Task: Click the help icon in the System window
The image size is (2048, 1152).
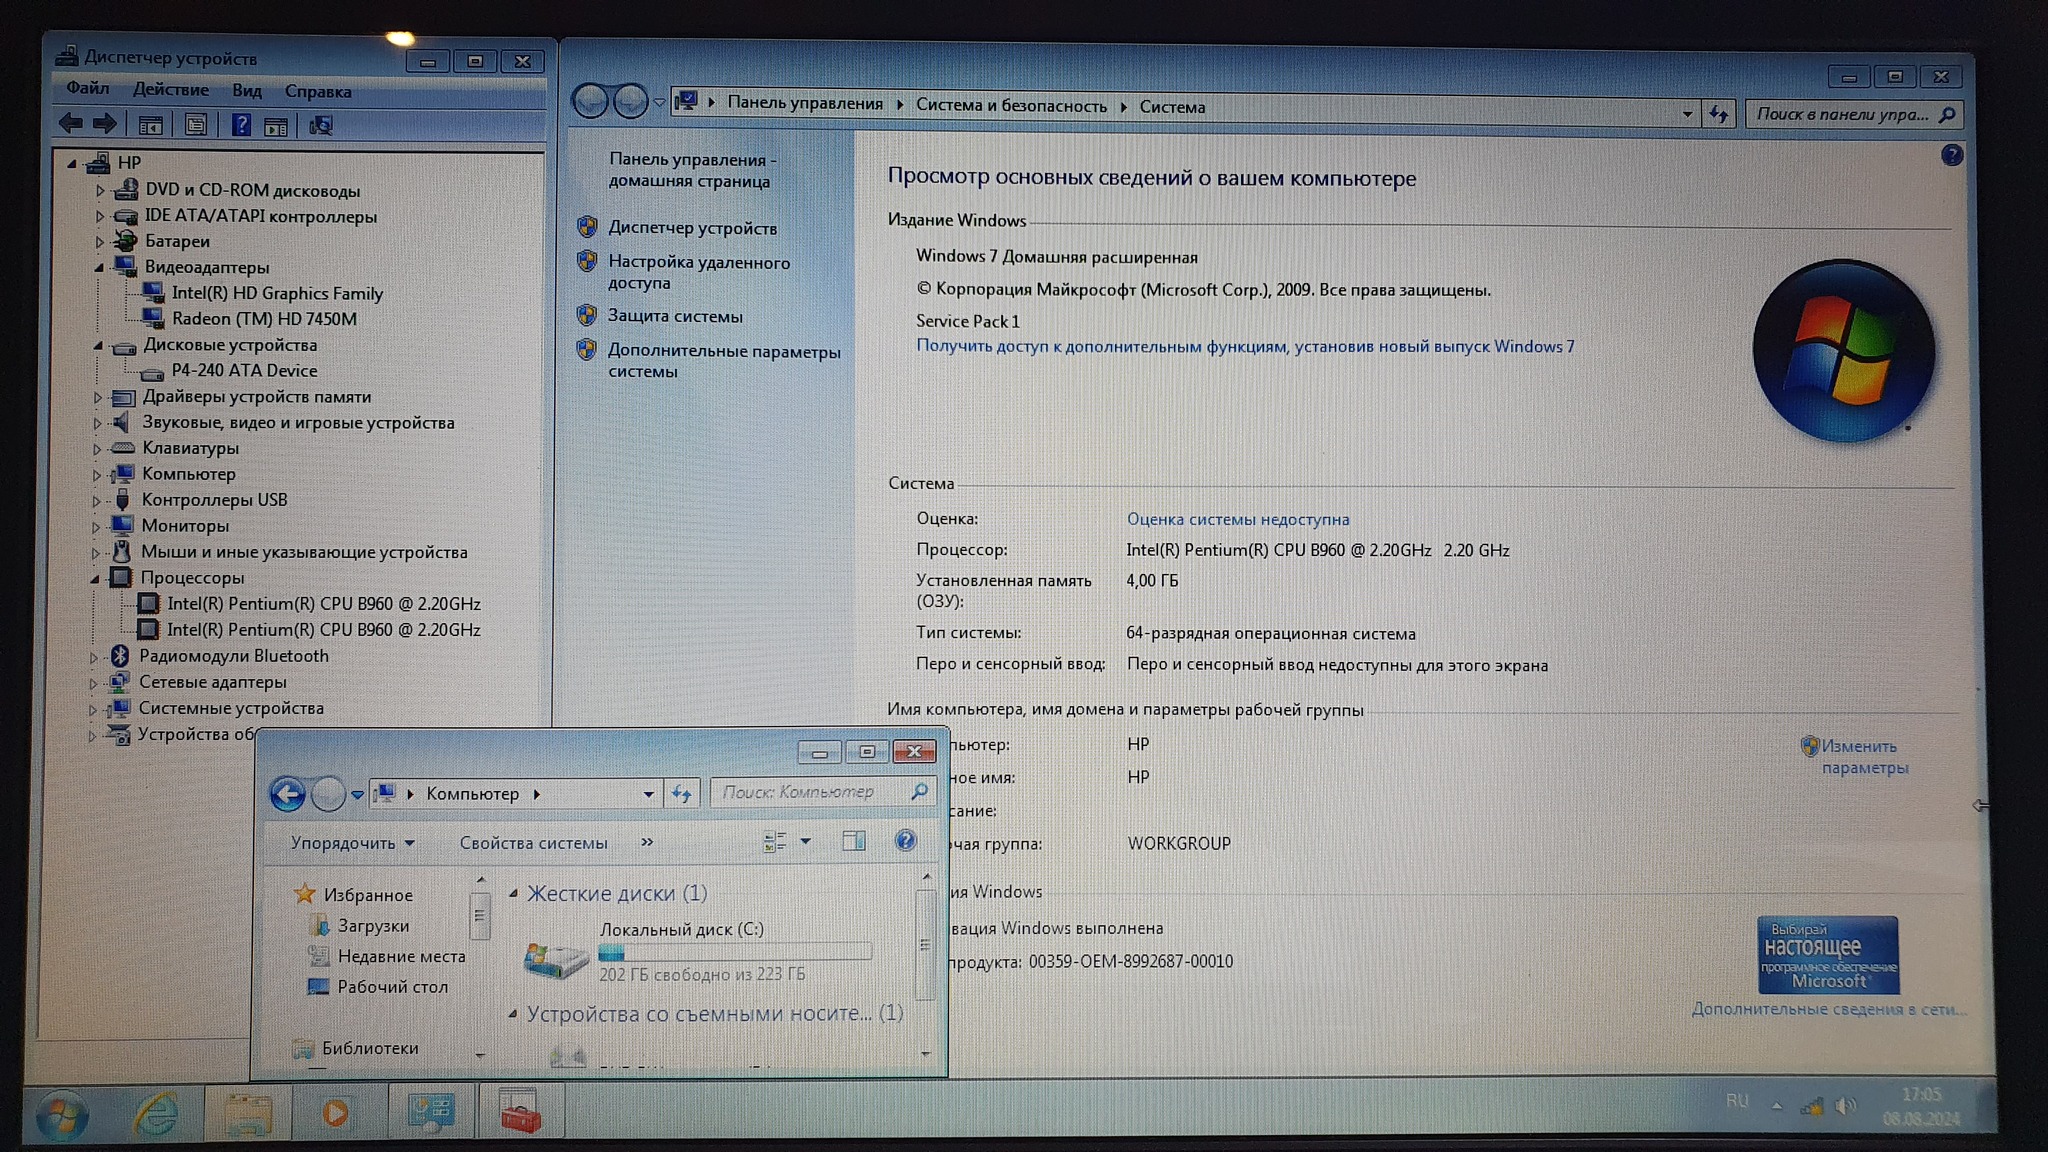Action: click(x=1951, y=156)
